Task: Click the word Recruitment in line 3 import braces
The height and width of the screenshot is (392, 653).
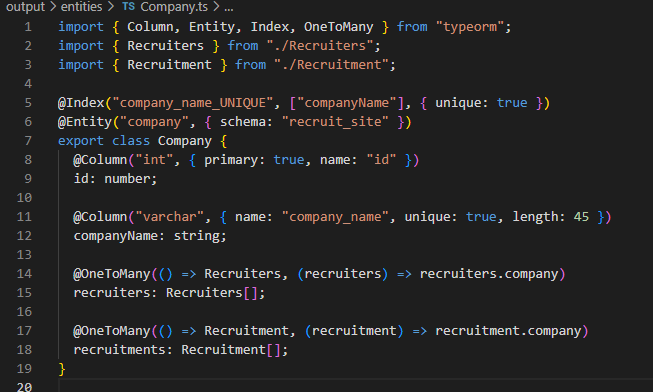Action: pyautogui.click(x=169, y=65)
